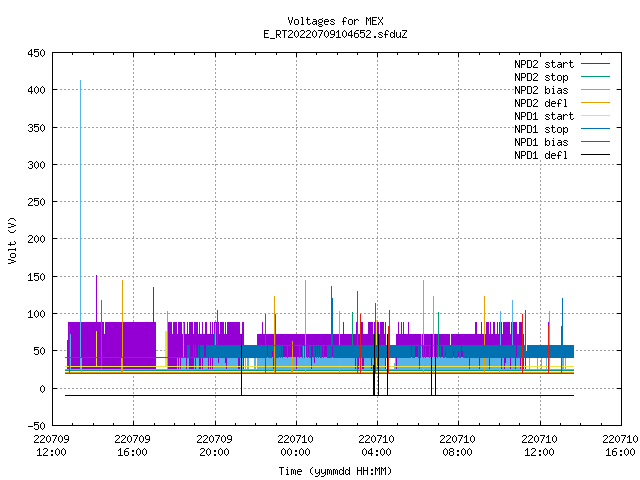Click black line sample beside NPD1 defl
The height and width of the screenshot is (480, 640).
coord(595,155)
